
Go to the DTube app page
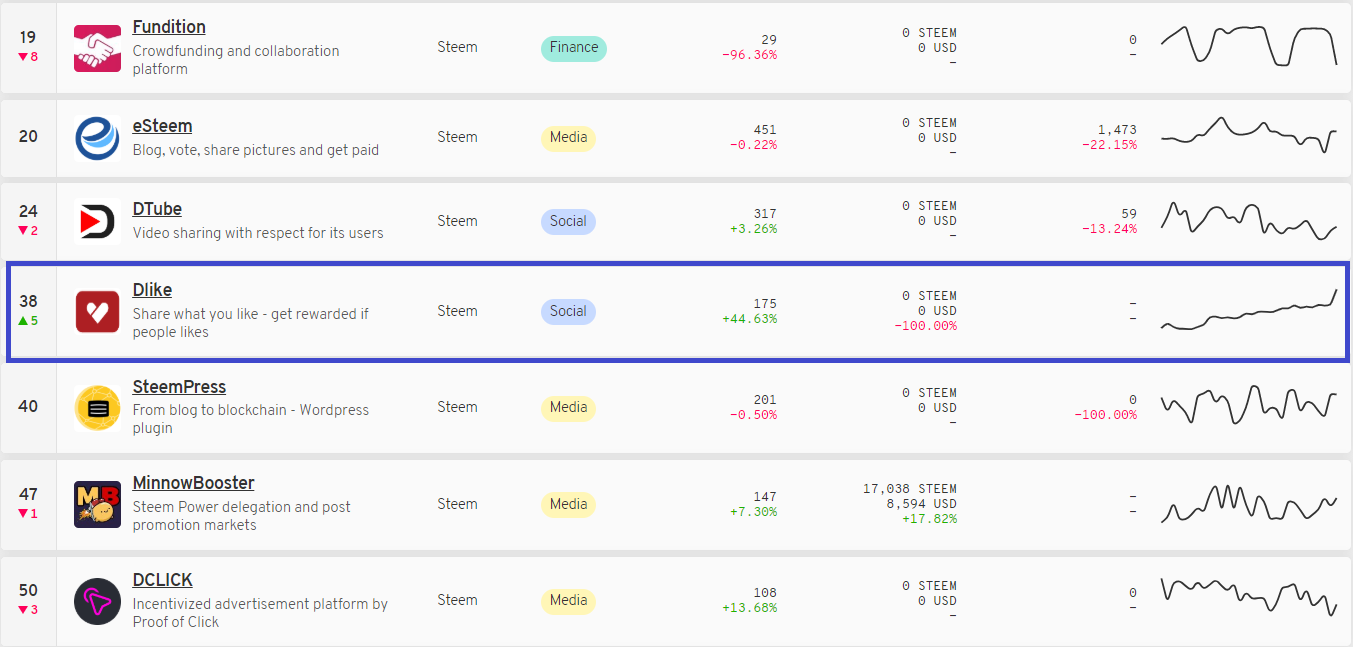coord(157,209)
